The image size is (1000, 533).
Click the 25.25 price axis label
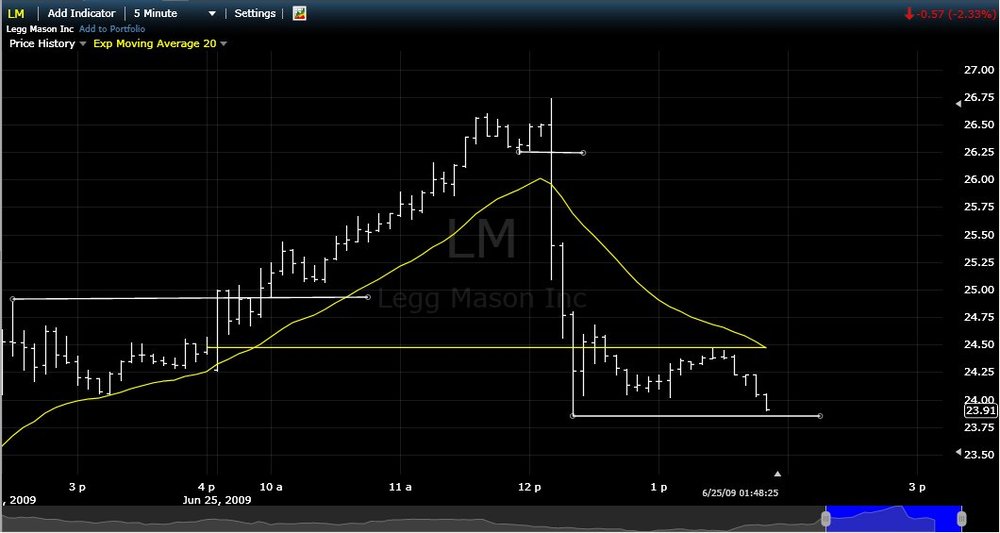980,262
